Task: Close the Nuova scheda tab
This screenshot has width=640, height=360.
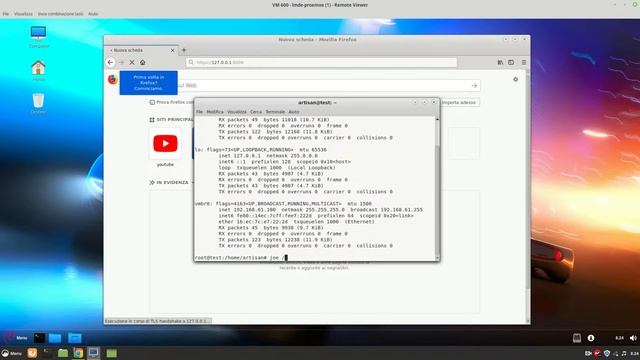Action: tap(172, 50)
